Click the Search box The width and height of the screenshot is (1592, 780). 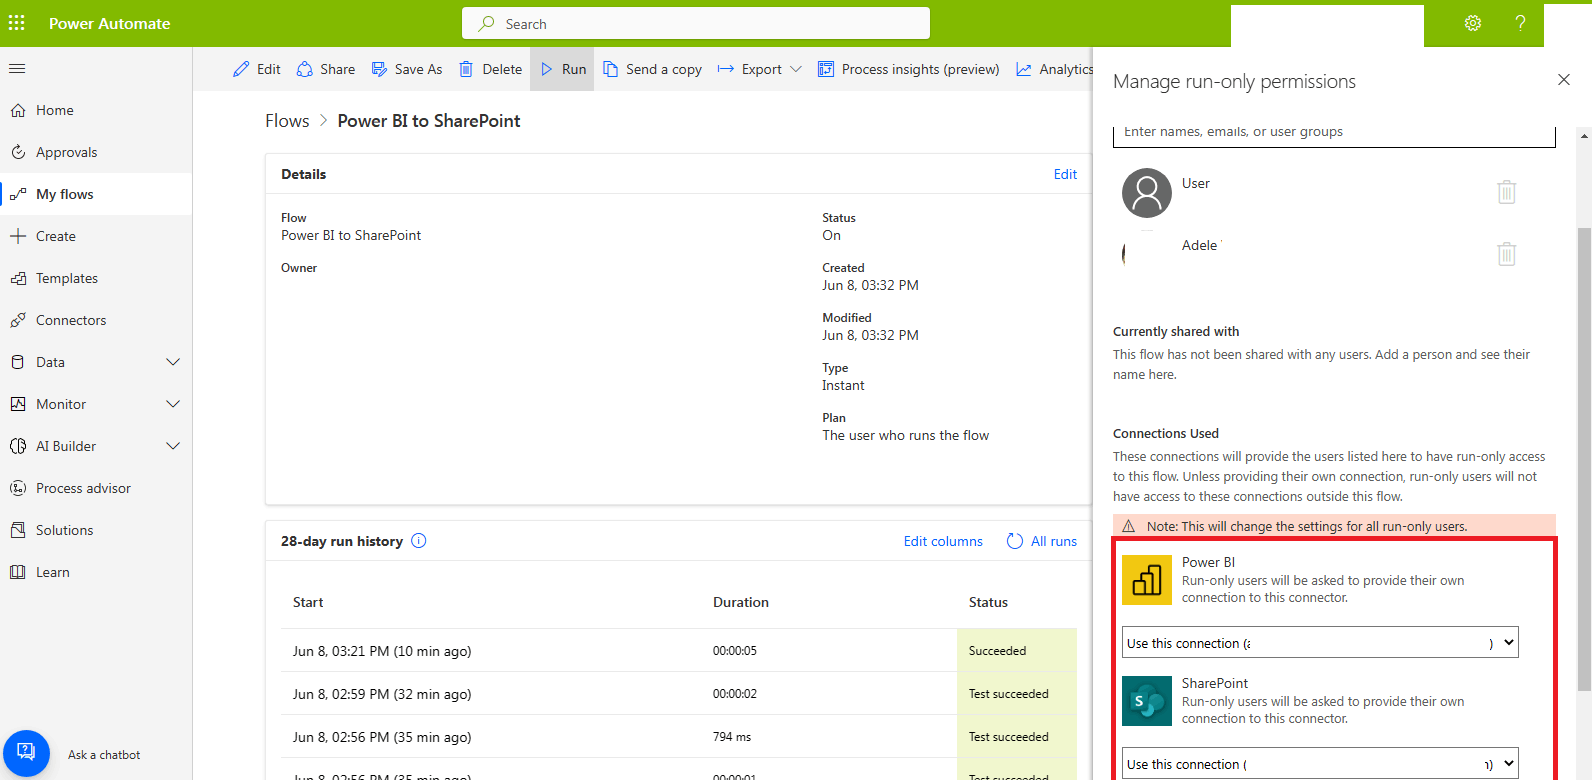[696, 23]
